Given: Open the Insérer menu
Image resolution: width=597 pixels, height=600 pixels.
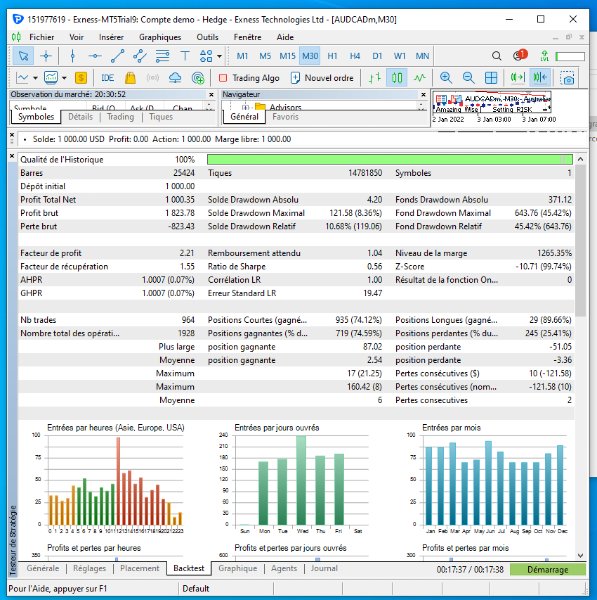Looking at the screenshot, I should [x=111, y=37].
